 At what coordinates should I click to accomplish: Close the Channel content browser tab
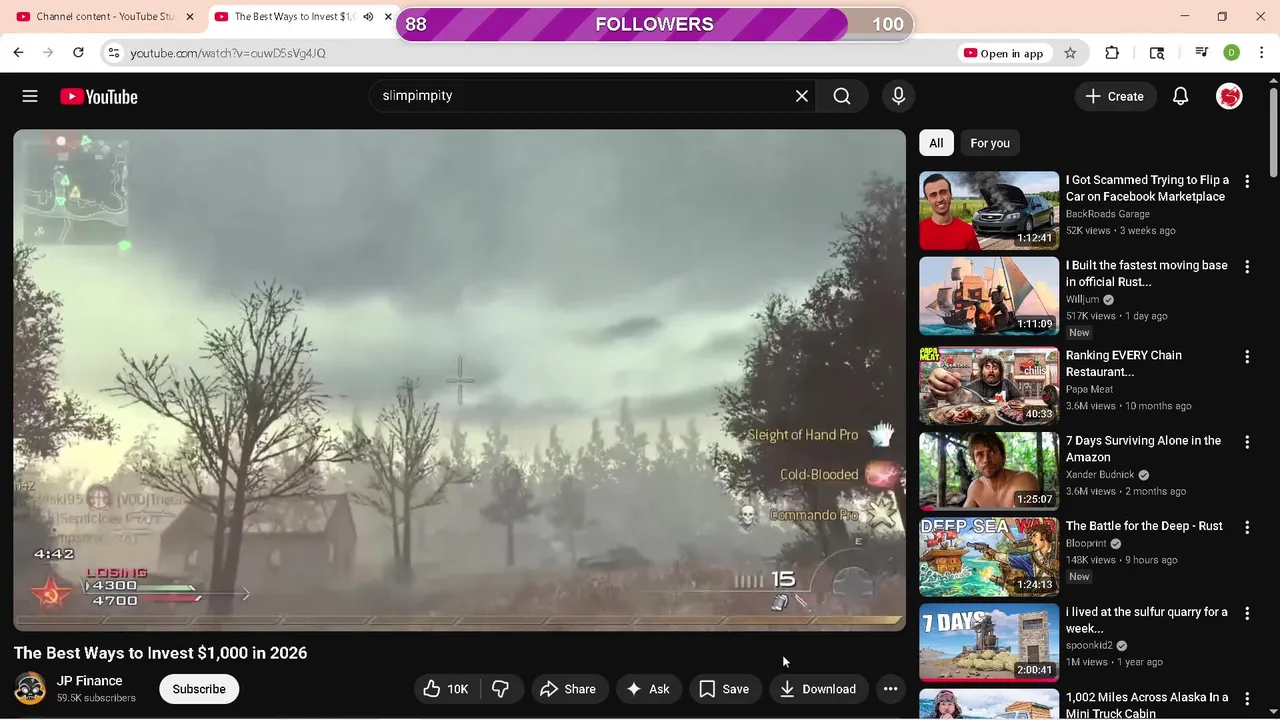point(190,17)
